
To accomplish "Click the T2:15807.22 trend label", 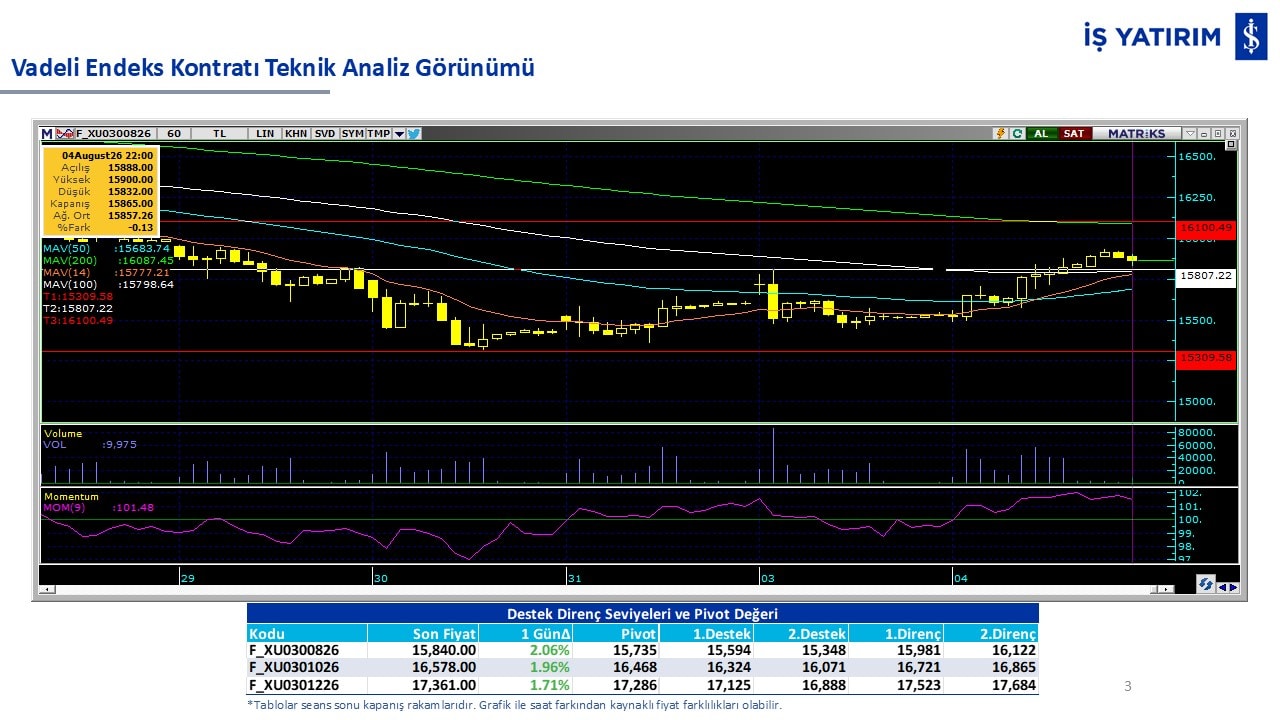I will pyautogui.click(x=78, y=308).
